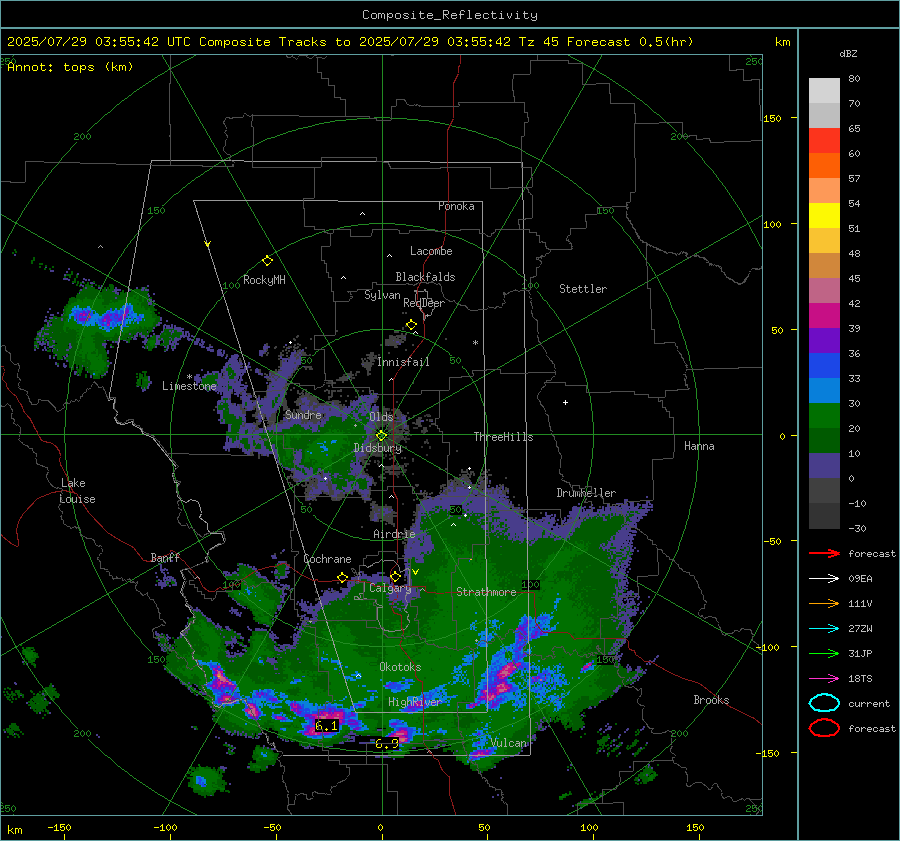Click the dBZ legend heading
The height and width of the screenshot is (841, 900).
(x=848, y=53)
